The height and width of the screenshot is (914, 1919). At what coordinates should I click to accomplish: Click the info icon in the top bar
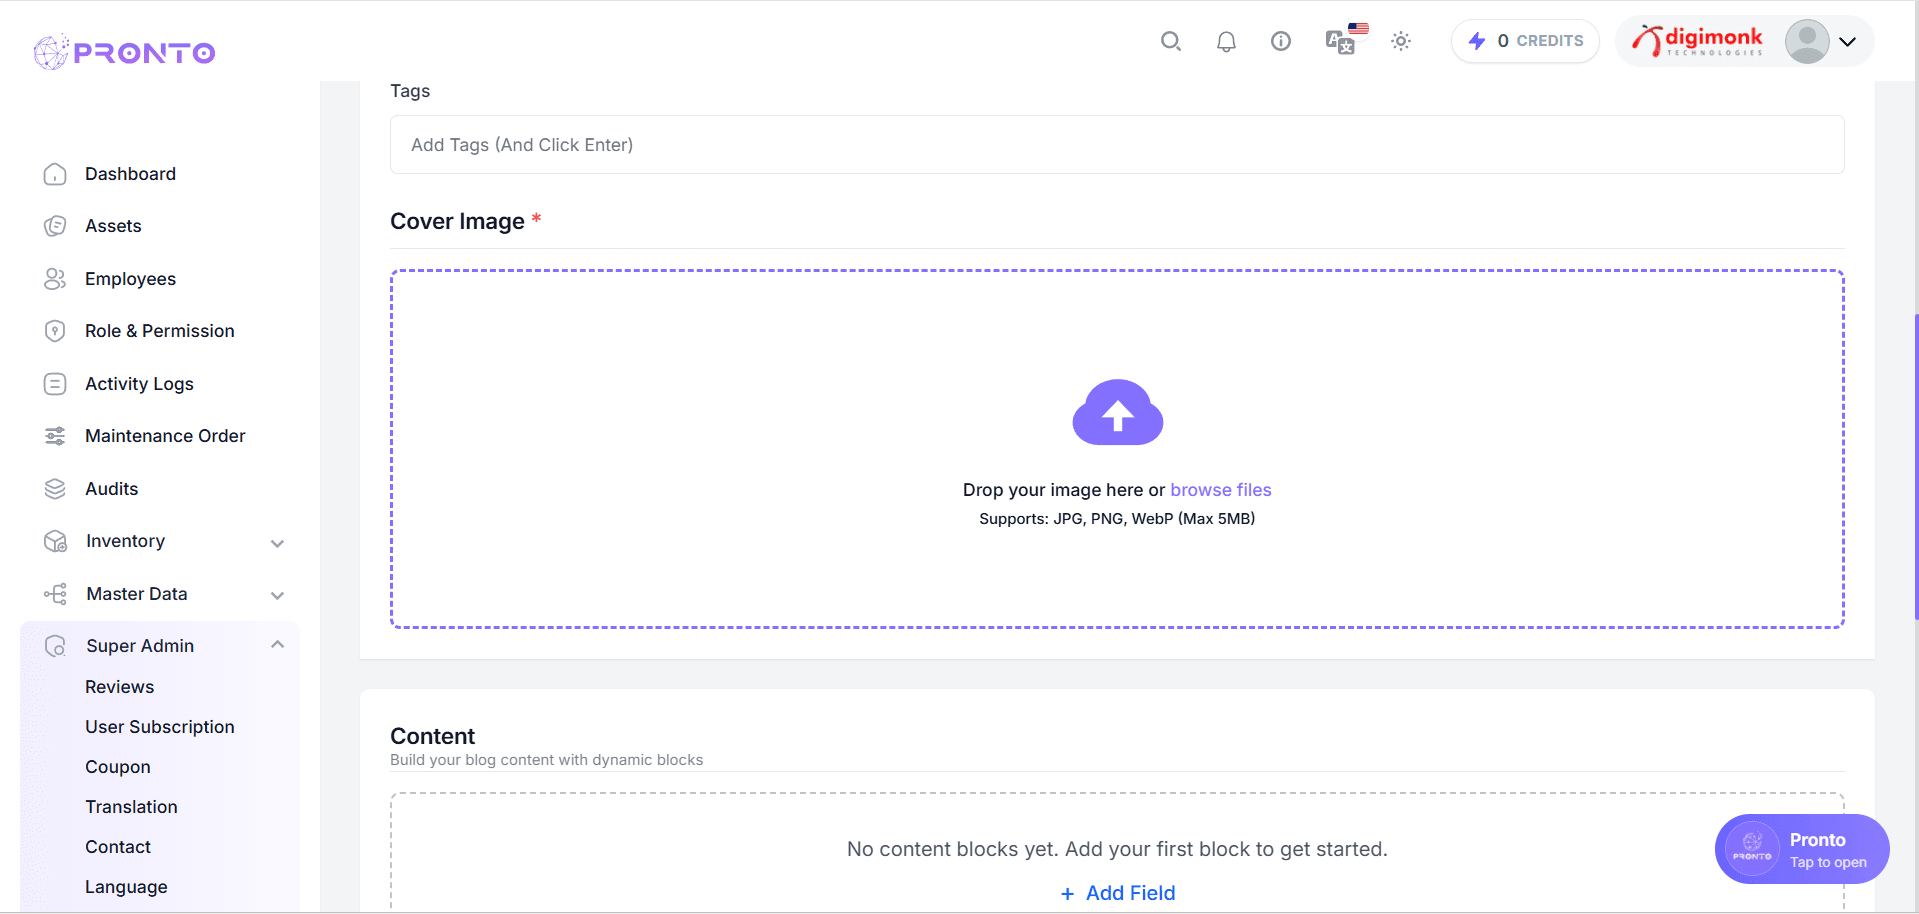click(1280, 41)
